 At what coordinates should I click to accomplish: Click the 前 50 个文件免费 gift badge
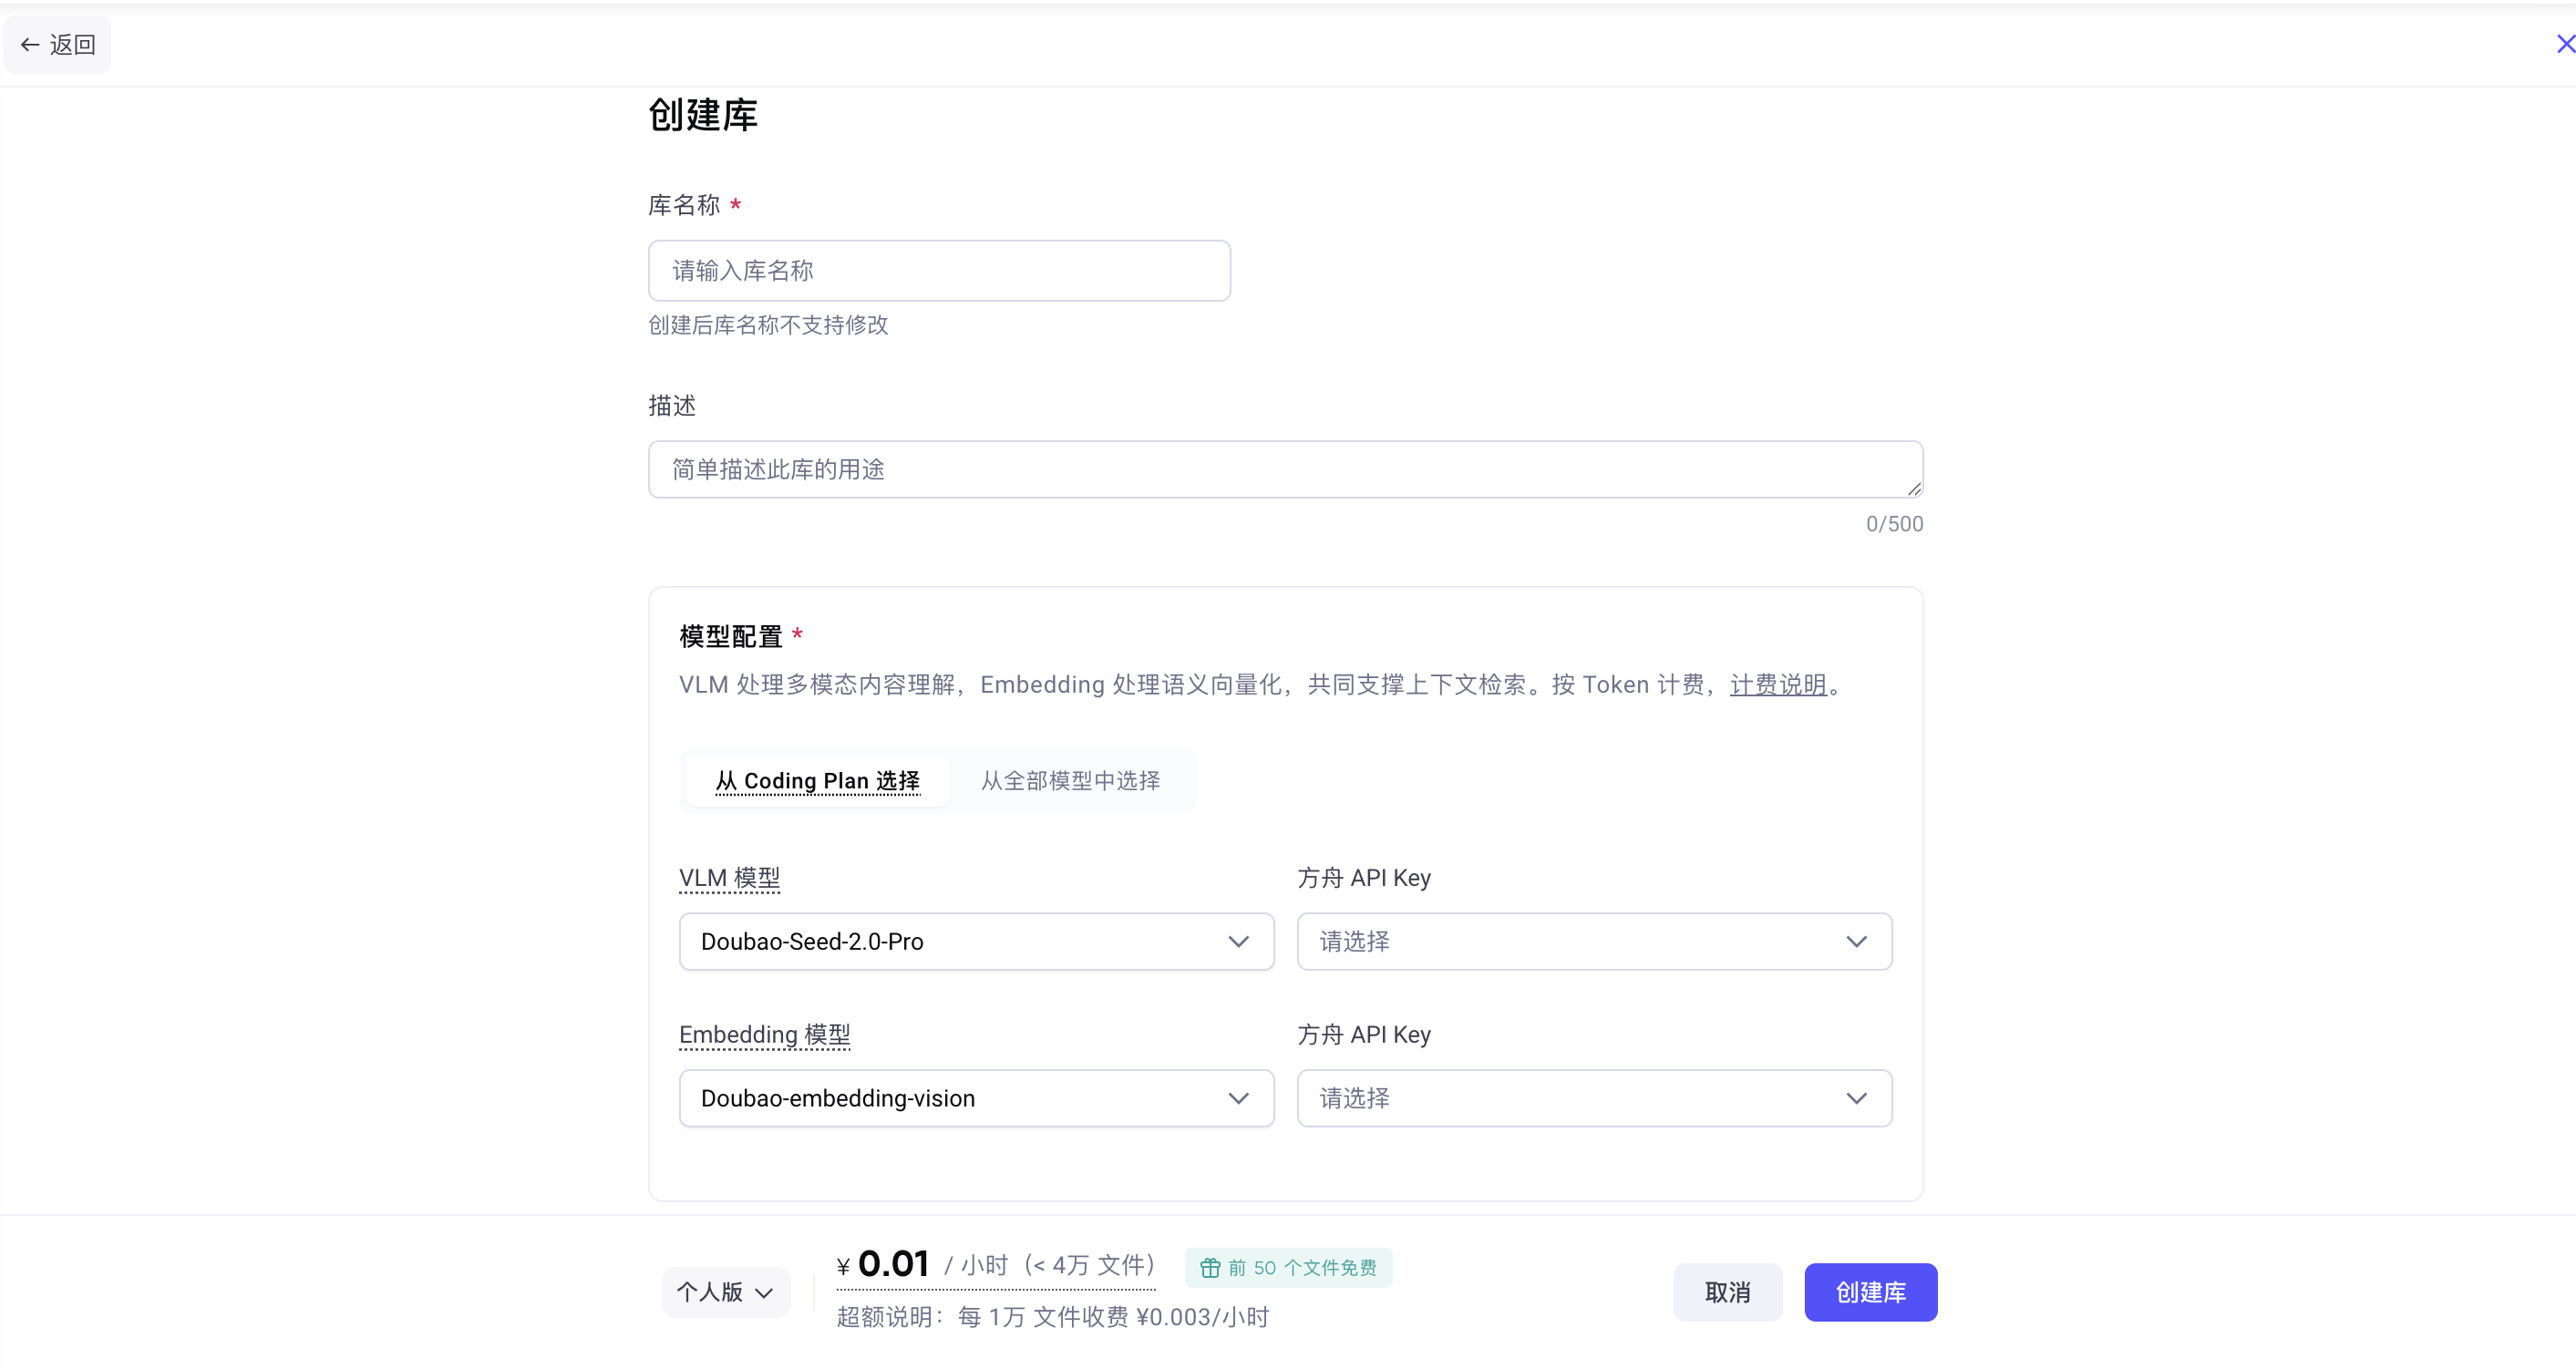[x=1288, y=1268]
